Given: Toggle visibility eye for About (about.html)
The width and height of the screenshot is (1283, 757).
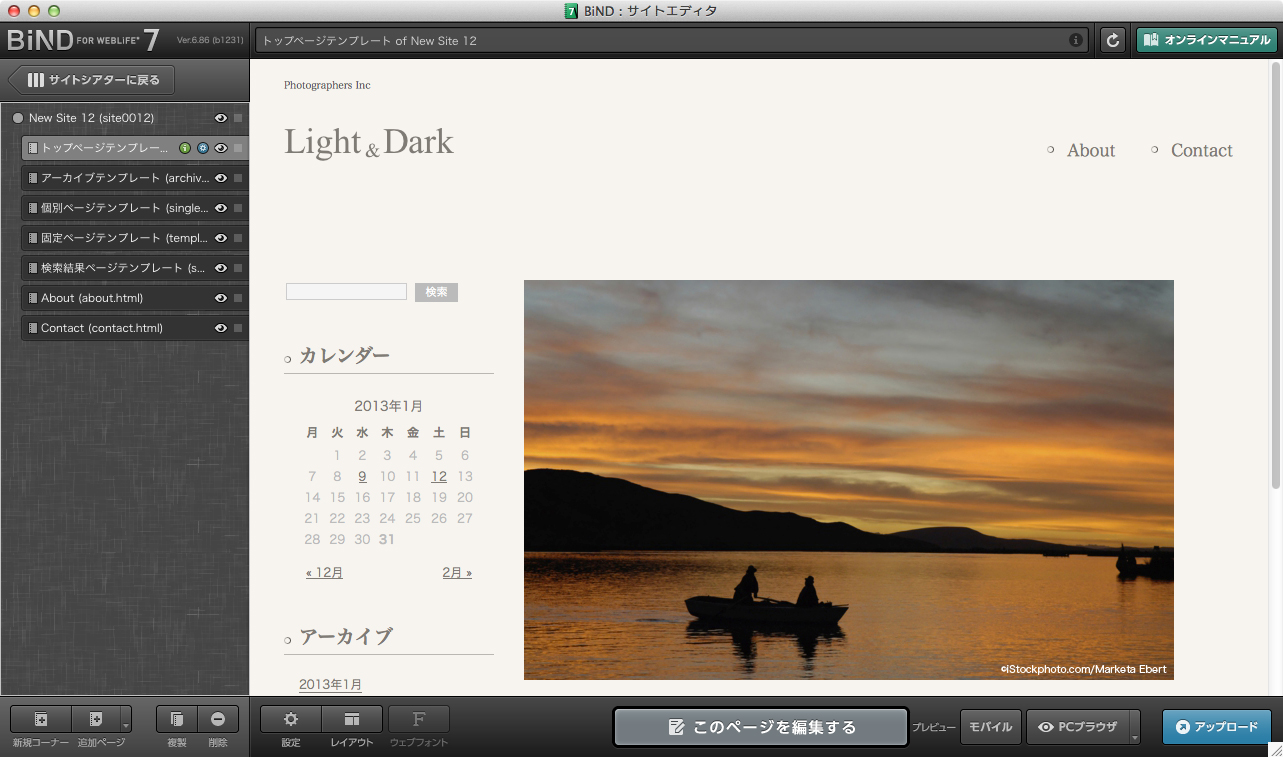Looking at the screenshot, I should point(221,298).
